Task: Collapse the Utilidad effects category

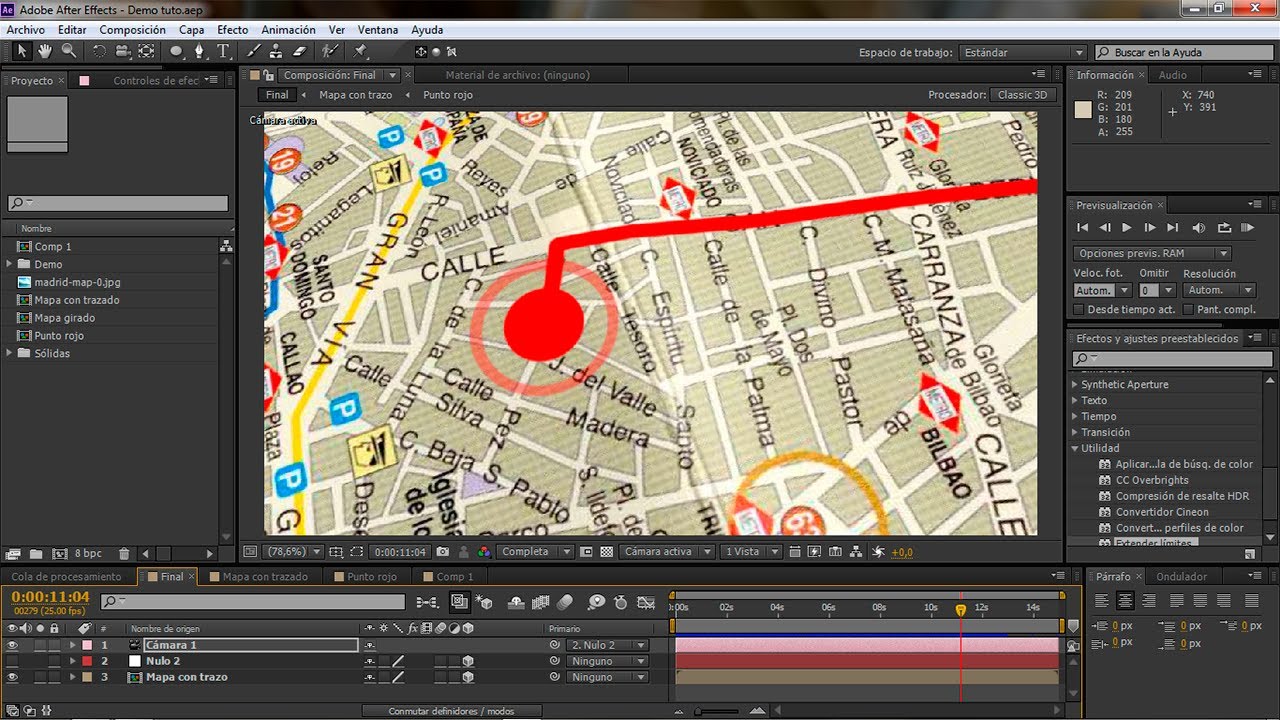Action: tap(1076, 448)
